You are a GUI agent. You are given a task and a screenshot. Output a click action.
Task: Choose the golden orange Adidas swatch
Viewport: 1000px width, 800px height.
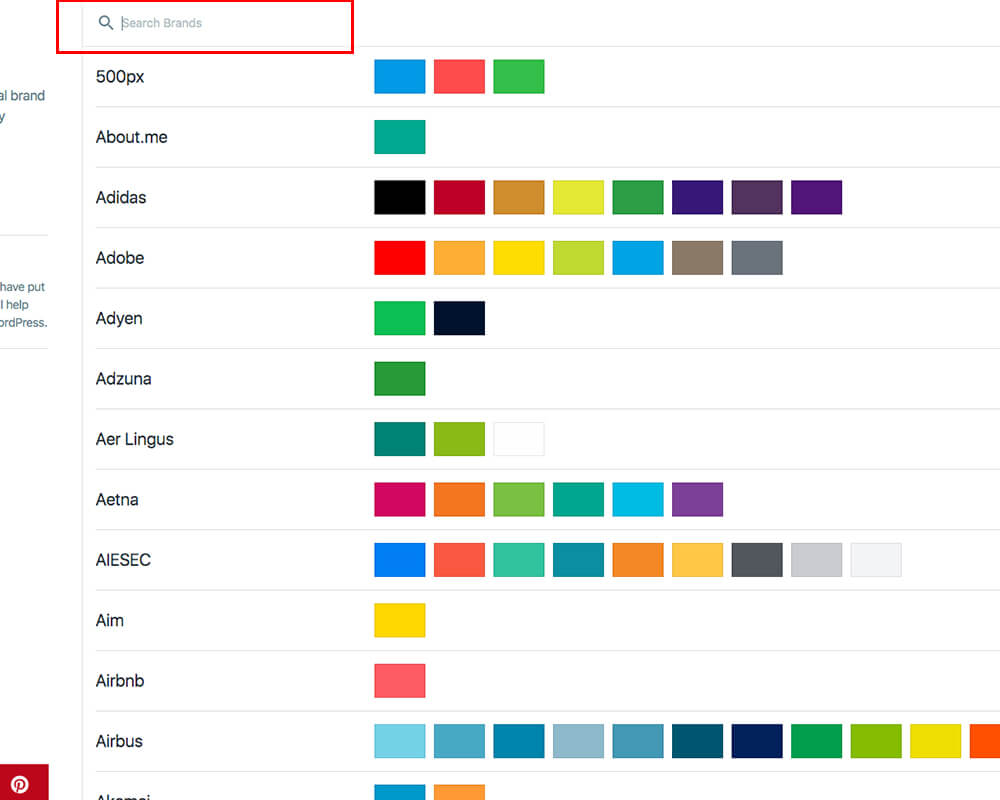point(519,197)
